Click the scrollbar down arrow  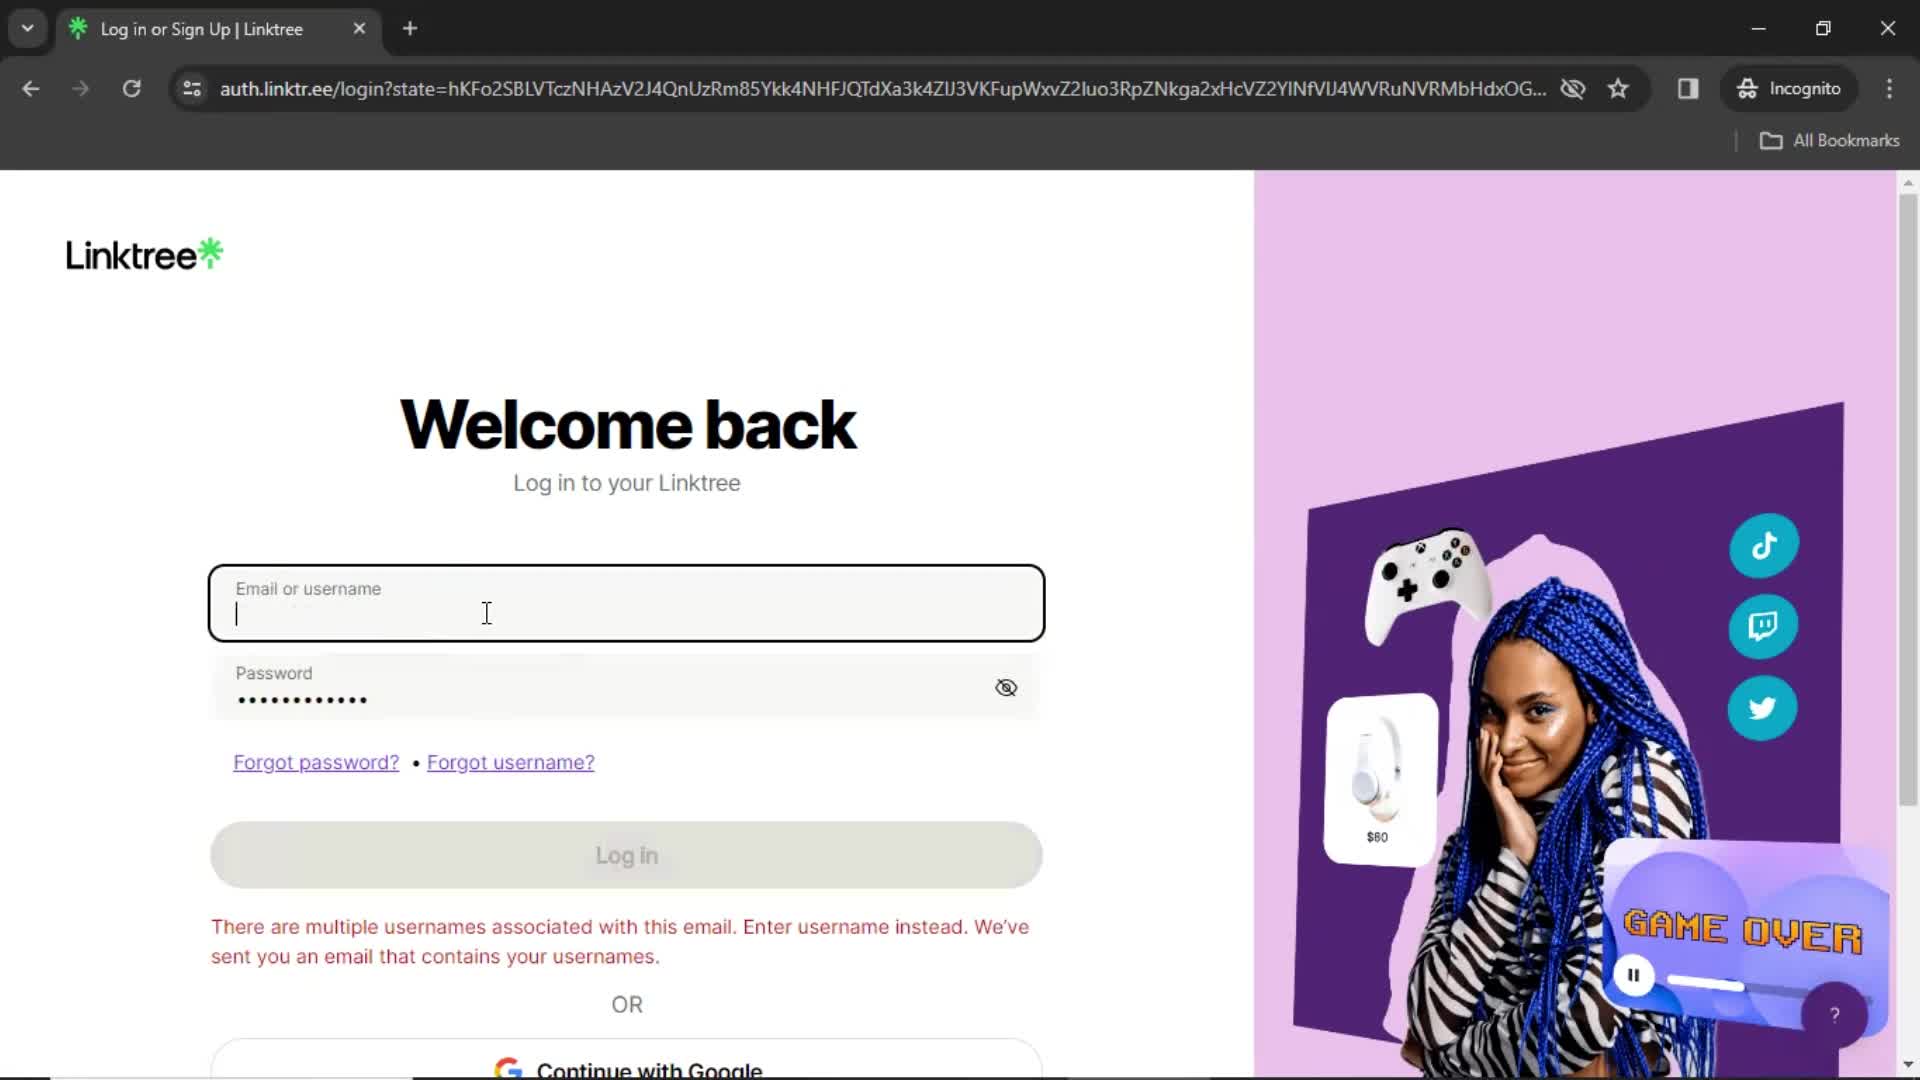(x=1908, y=1065)
